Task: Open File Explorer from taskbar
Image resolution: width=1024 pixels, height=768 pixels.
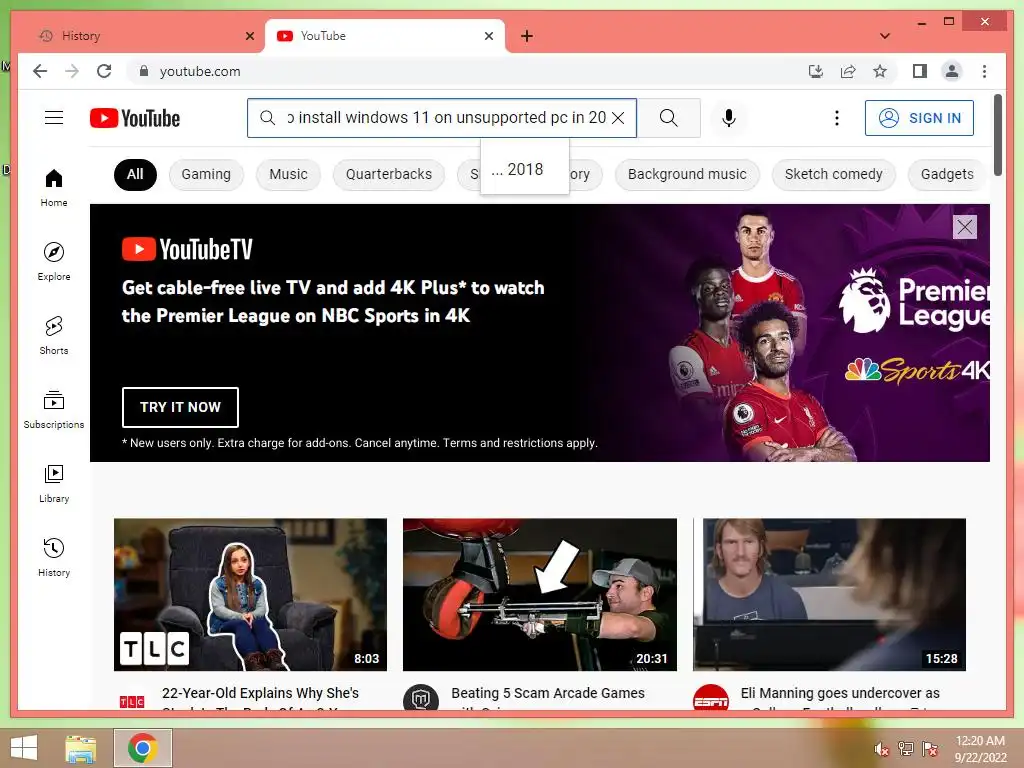Action: coord(81,748)
